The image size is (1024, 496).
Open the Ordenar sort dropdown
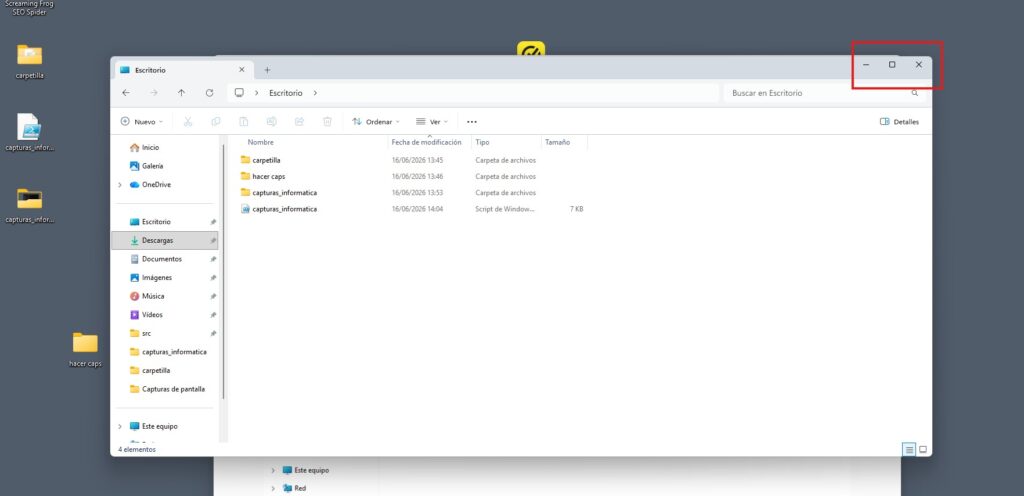tap(376, 122)
